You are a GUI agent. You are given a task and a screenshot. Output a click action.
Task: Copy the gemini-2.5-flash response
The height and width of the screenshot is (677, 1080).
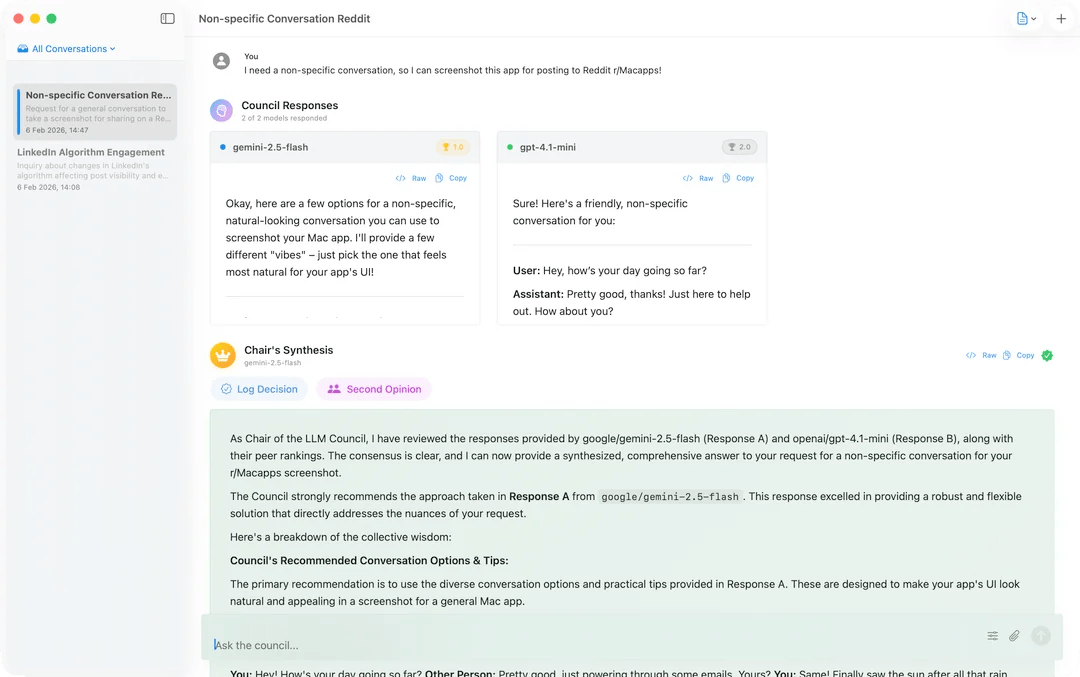(451, 178)
